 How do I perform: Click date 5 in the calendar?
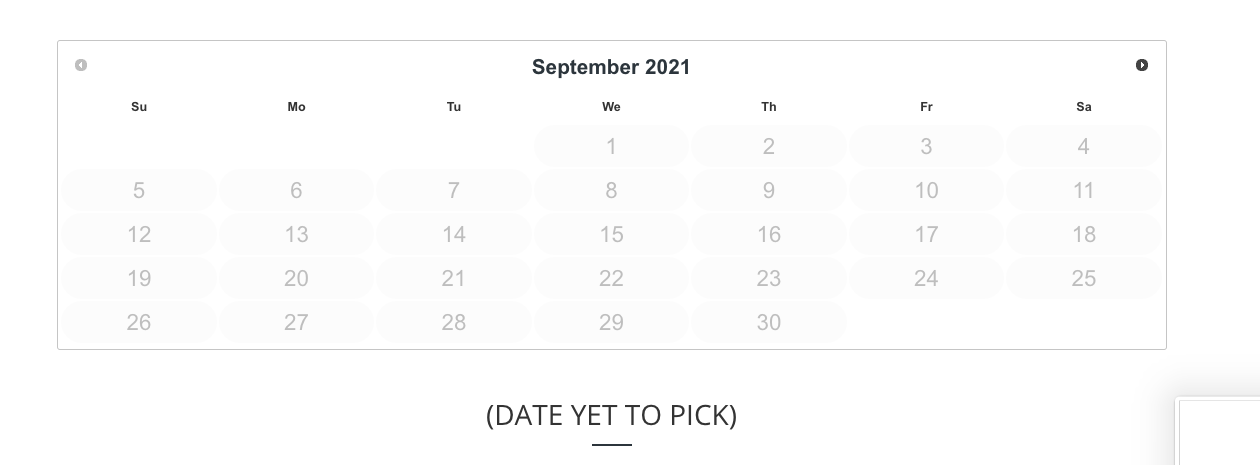pos(139,191)
